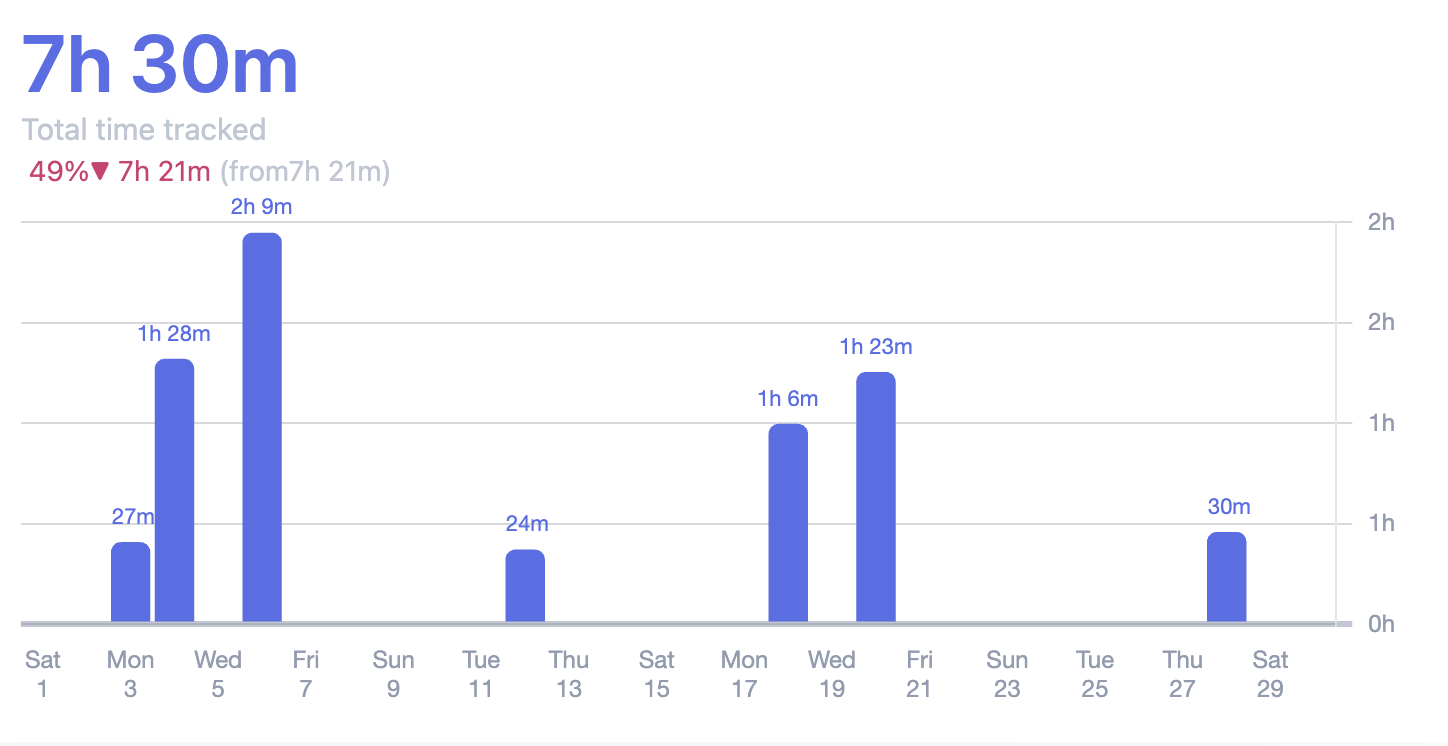This screenshot has width=1448, height=746.
Task: Click the 1h 6m bar
Action: coord(788,523)
